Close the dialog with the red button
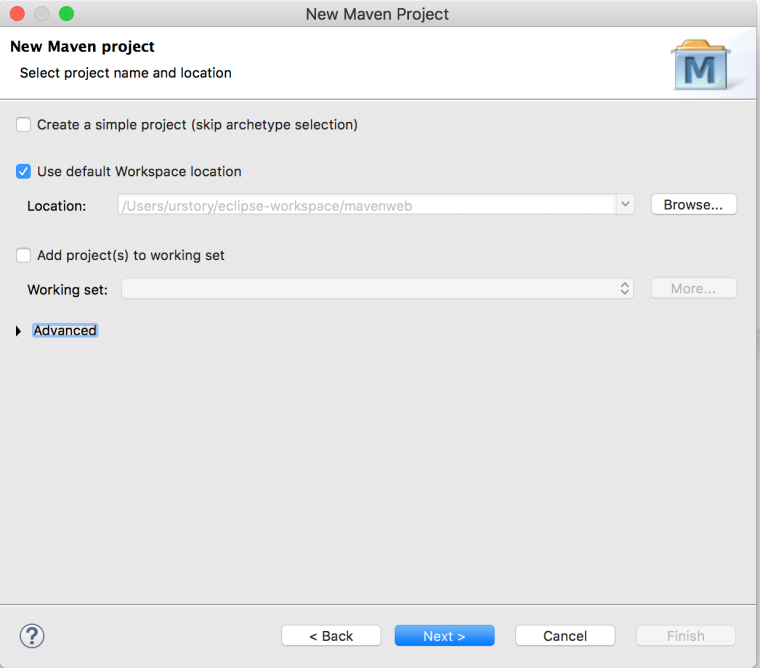The width and height of the screenshot is (760, 668). tap(17, 14)
